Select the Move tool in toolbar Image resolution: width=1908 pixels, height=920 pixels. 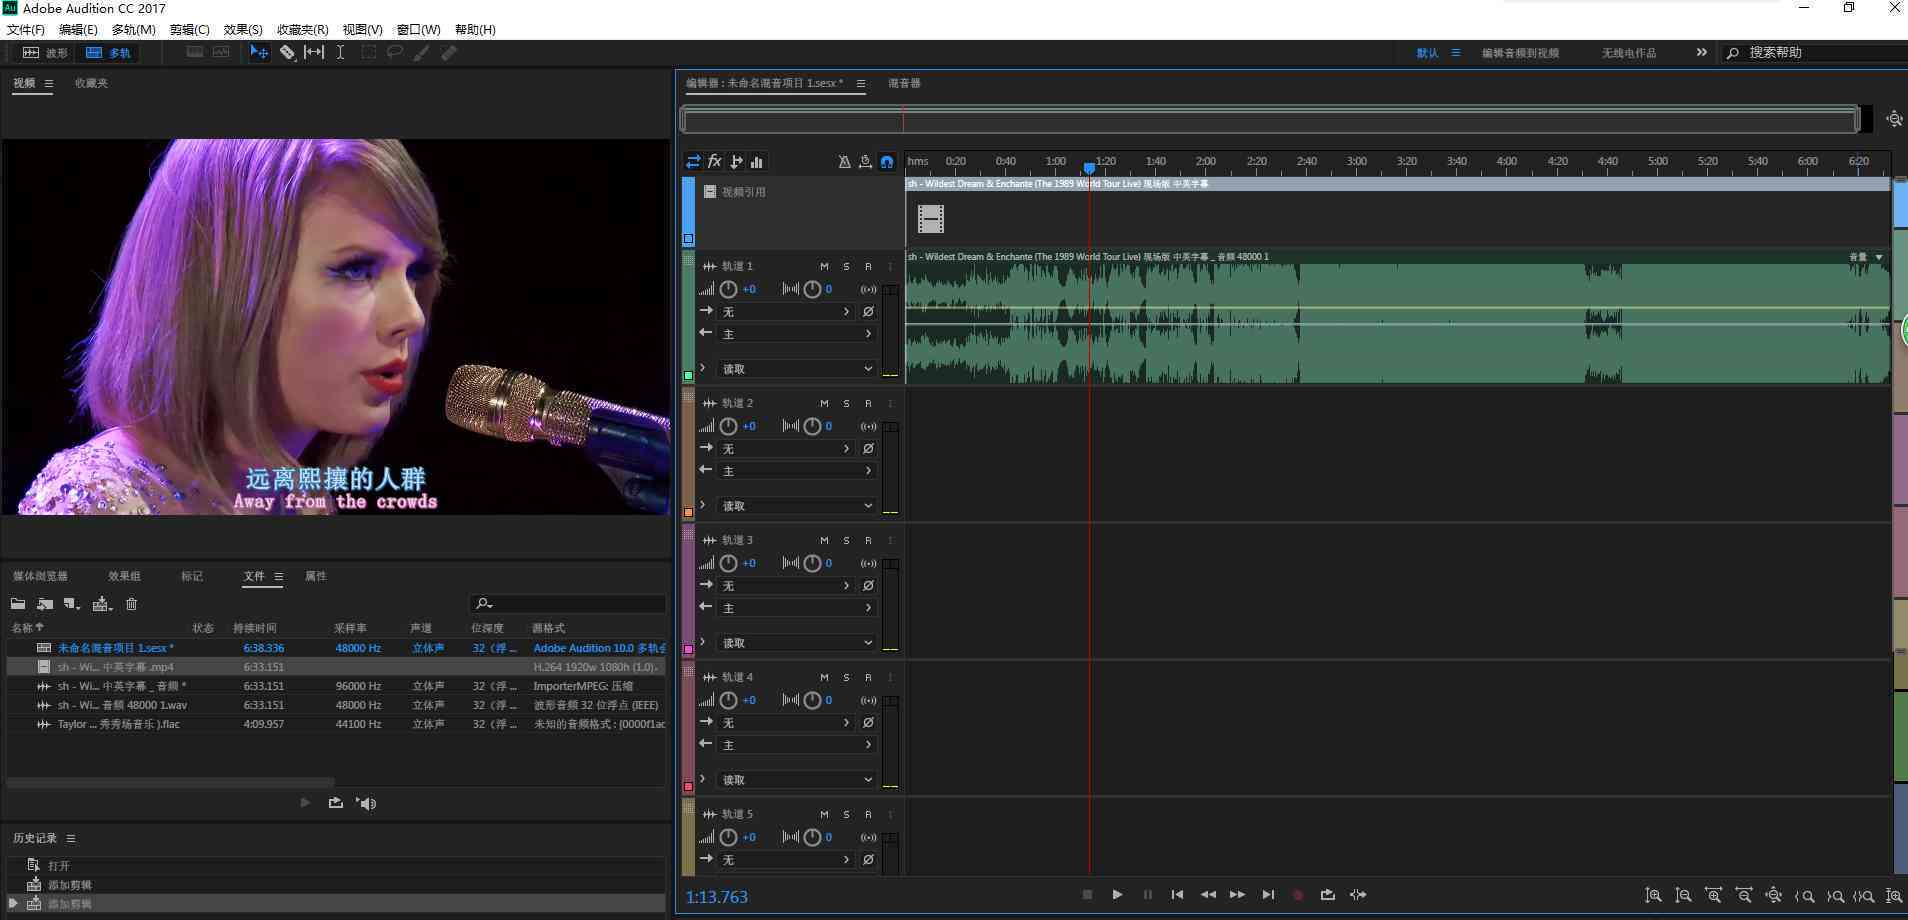click(x=259, y=52)
